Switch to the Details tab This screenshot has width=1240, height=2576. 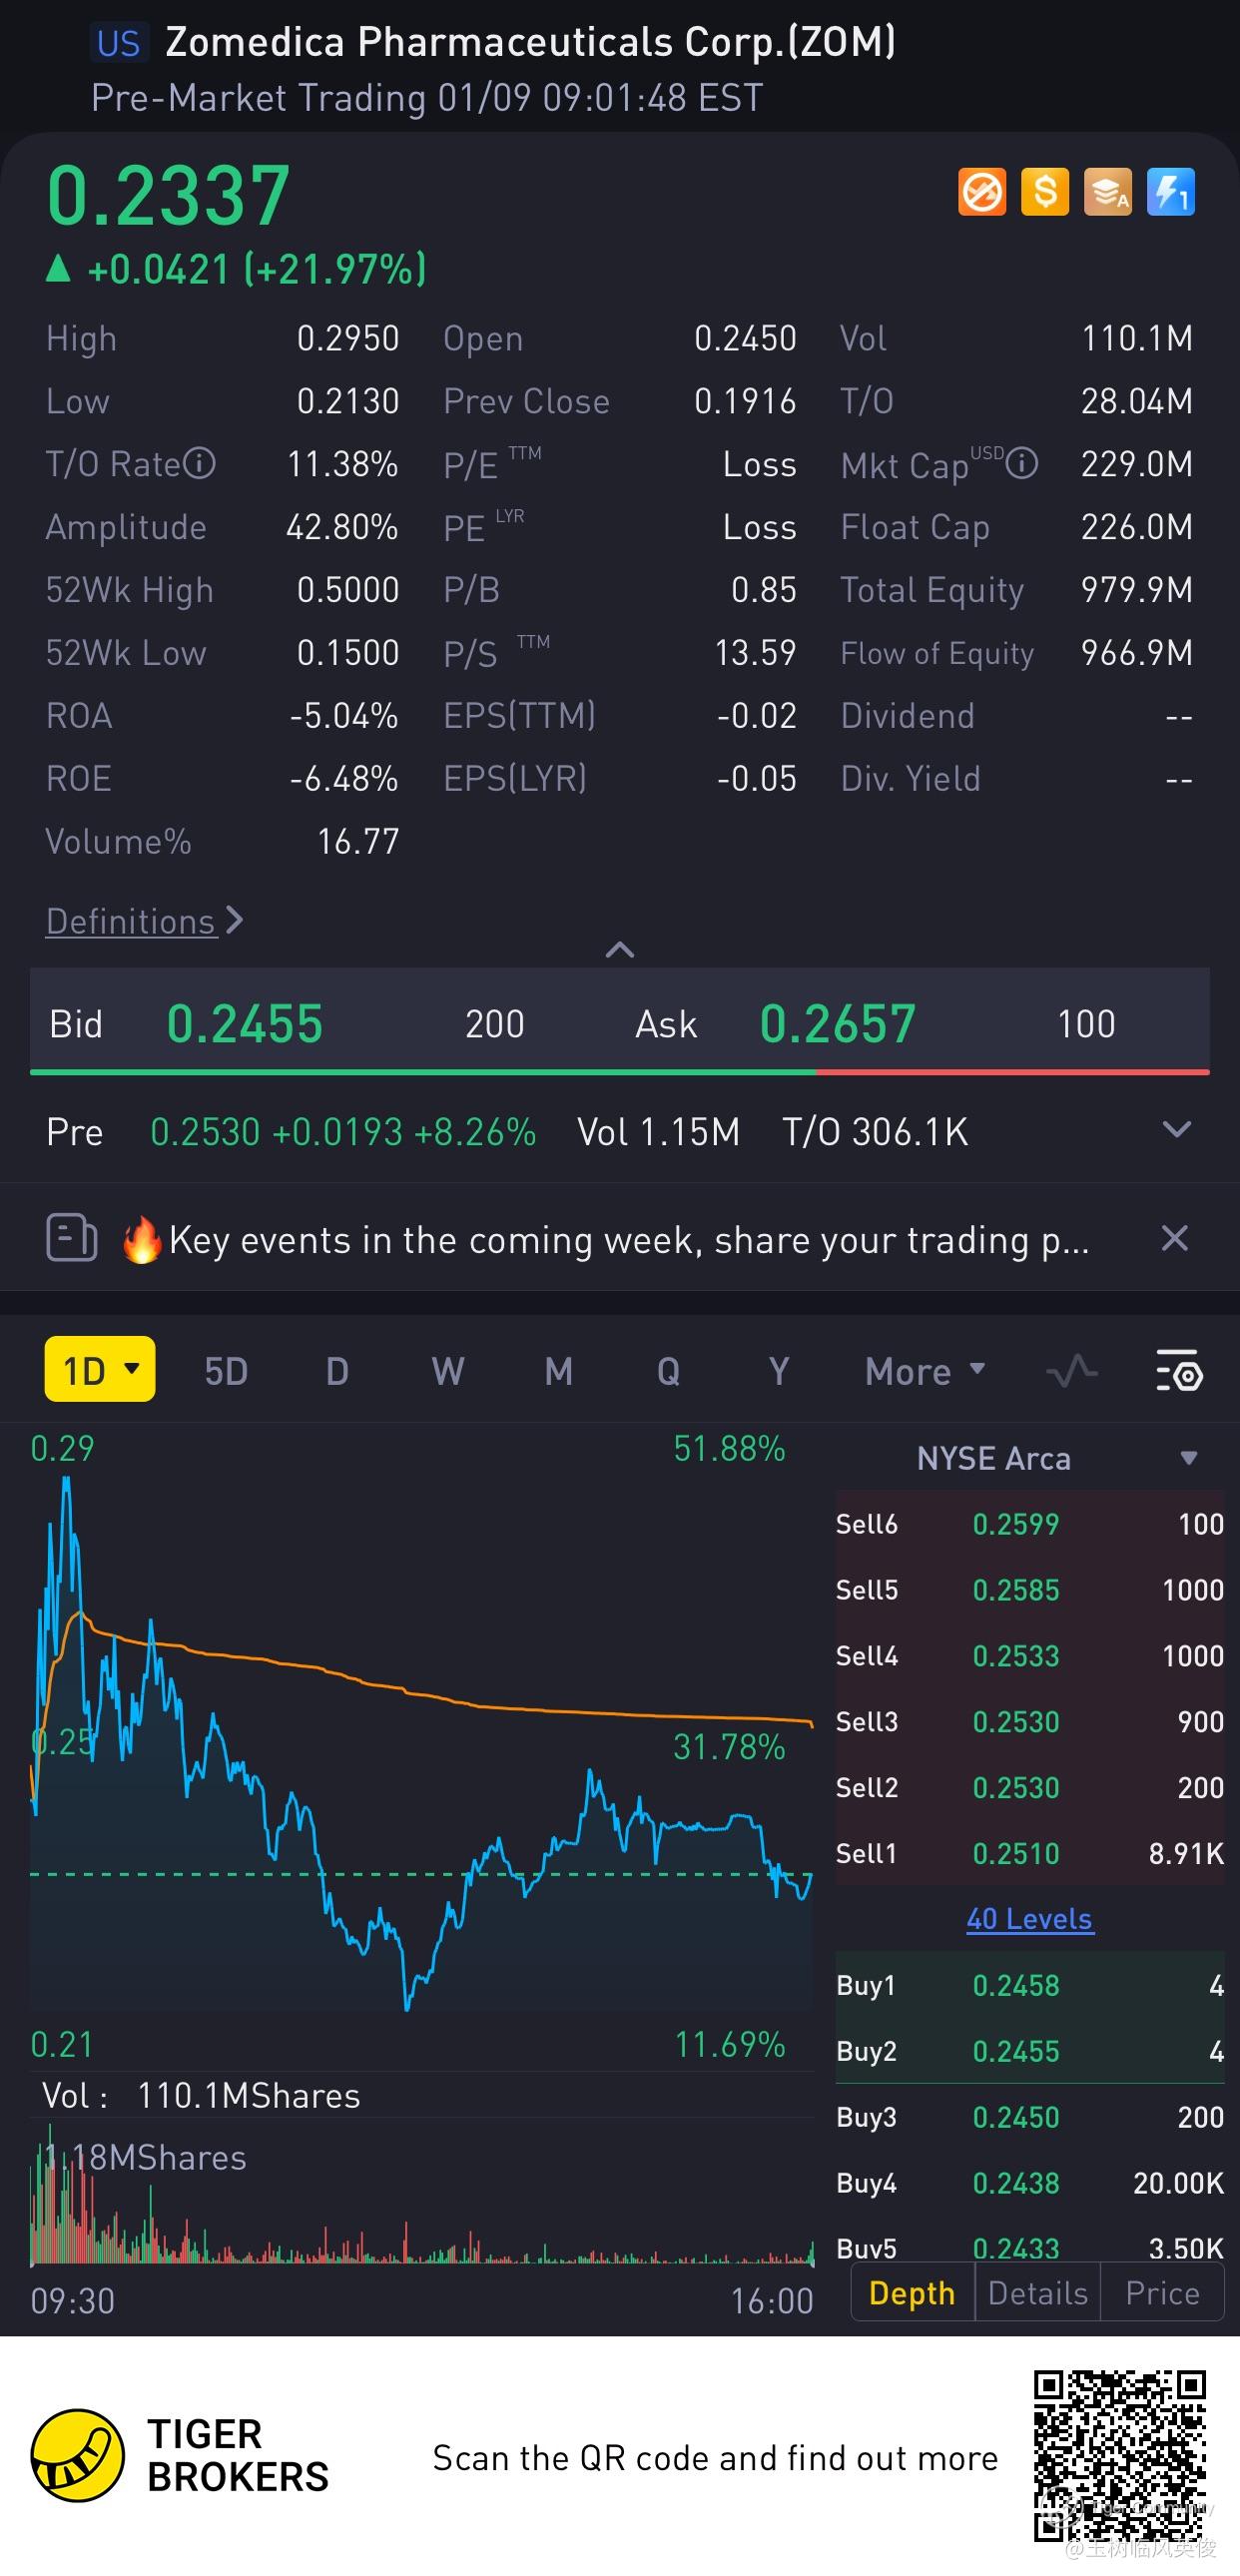pyautogui.click(x=1037, y=2293)
